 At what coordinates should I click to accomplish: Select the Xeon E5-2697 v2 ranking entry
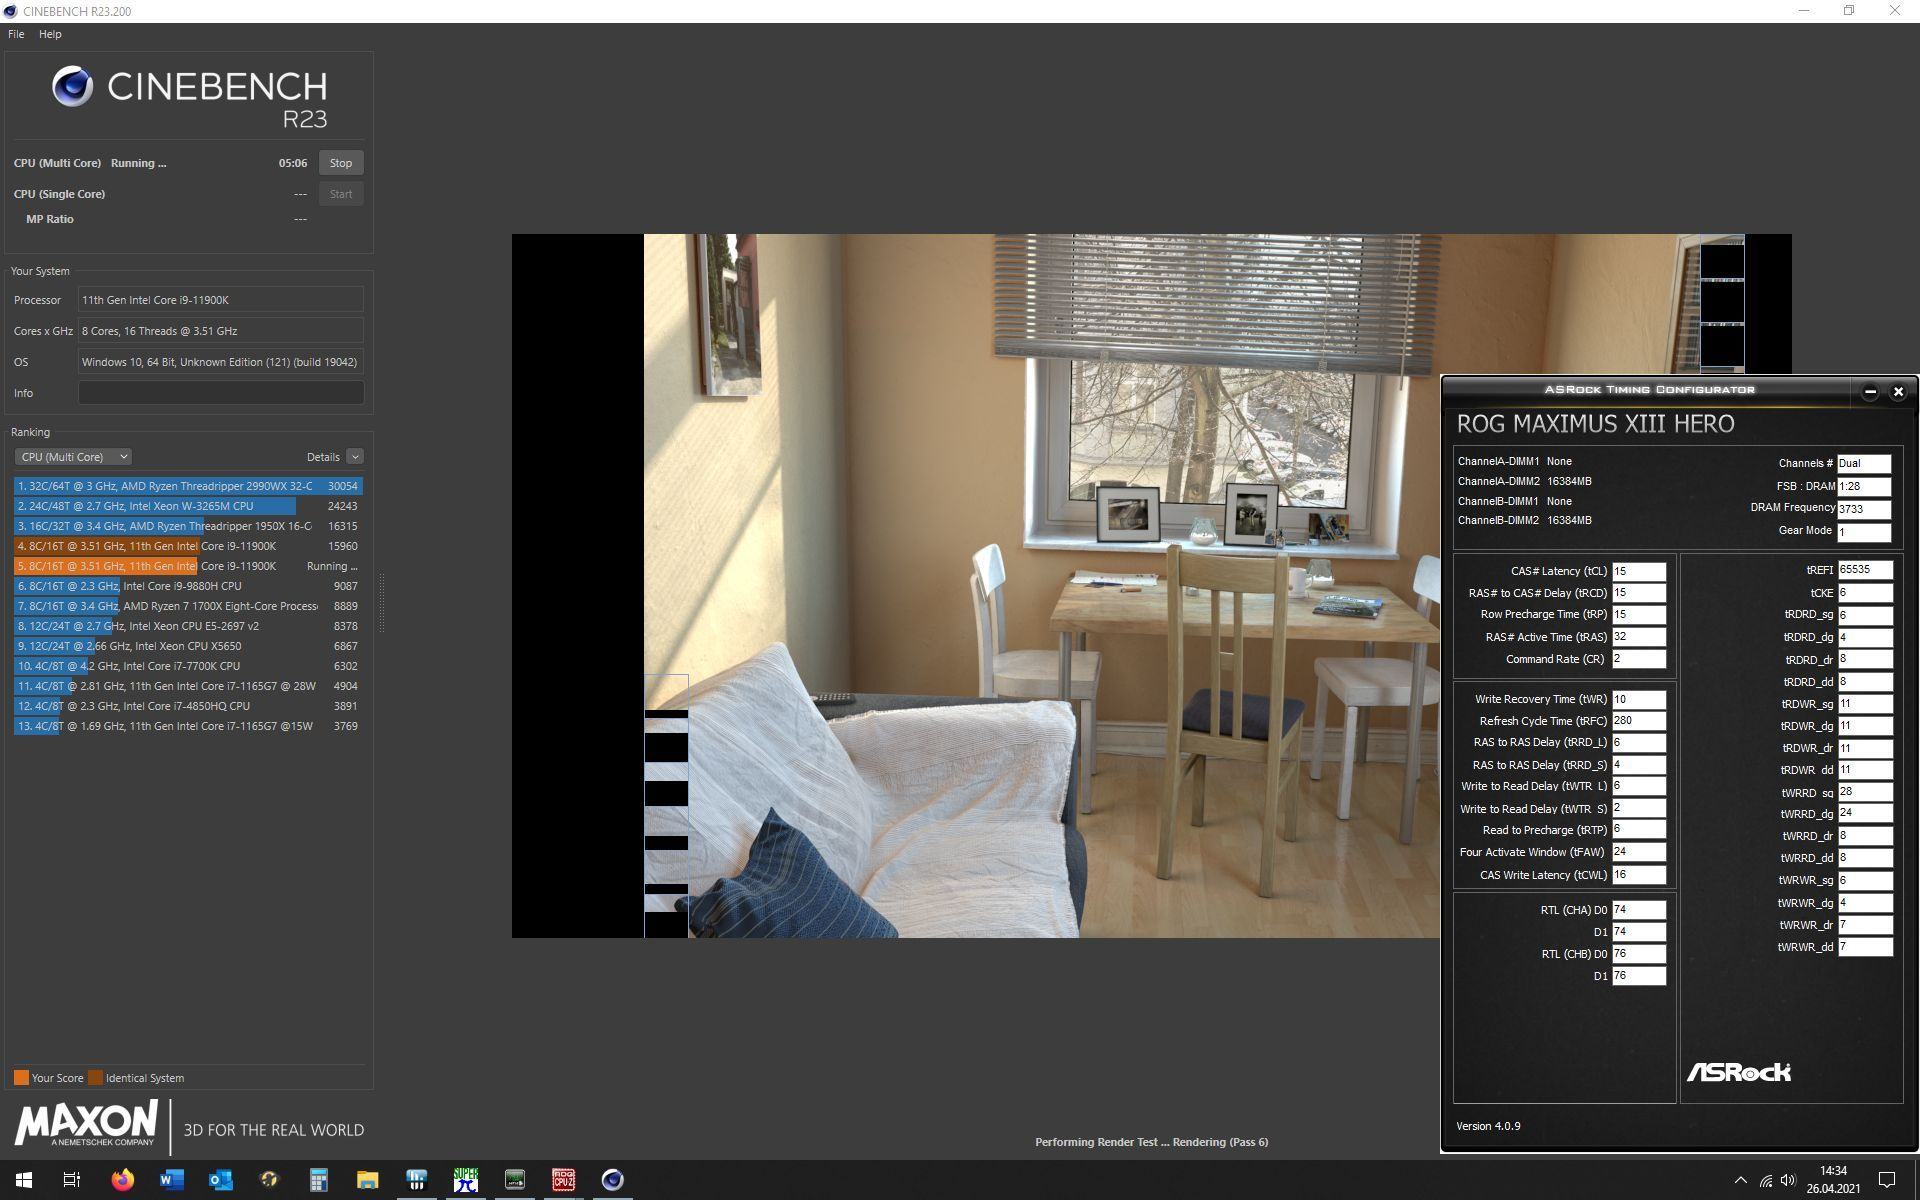pos(188,626)
